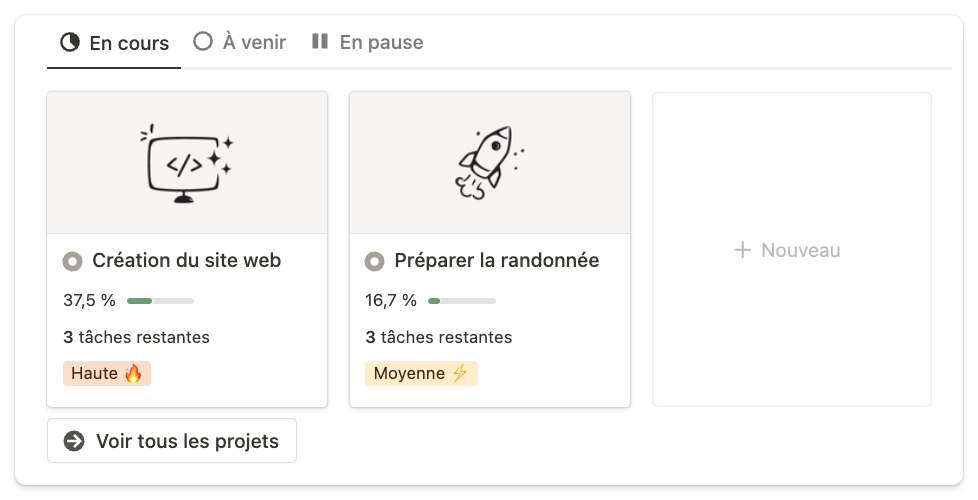This screenshot has width=978, height=500.
Task: Click the 37,5 % progress bar
Action: pos(160,300)
